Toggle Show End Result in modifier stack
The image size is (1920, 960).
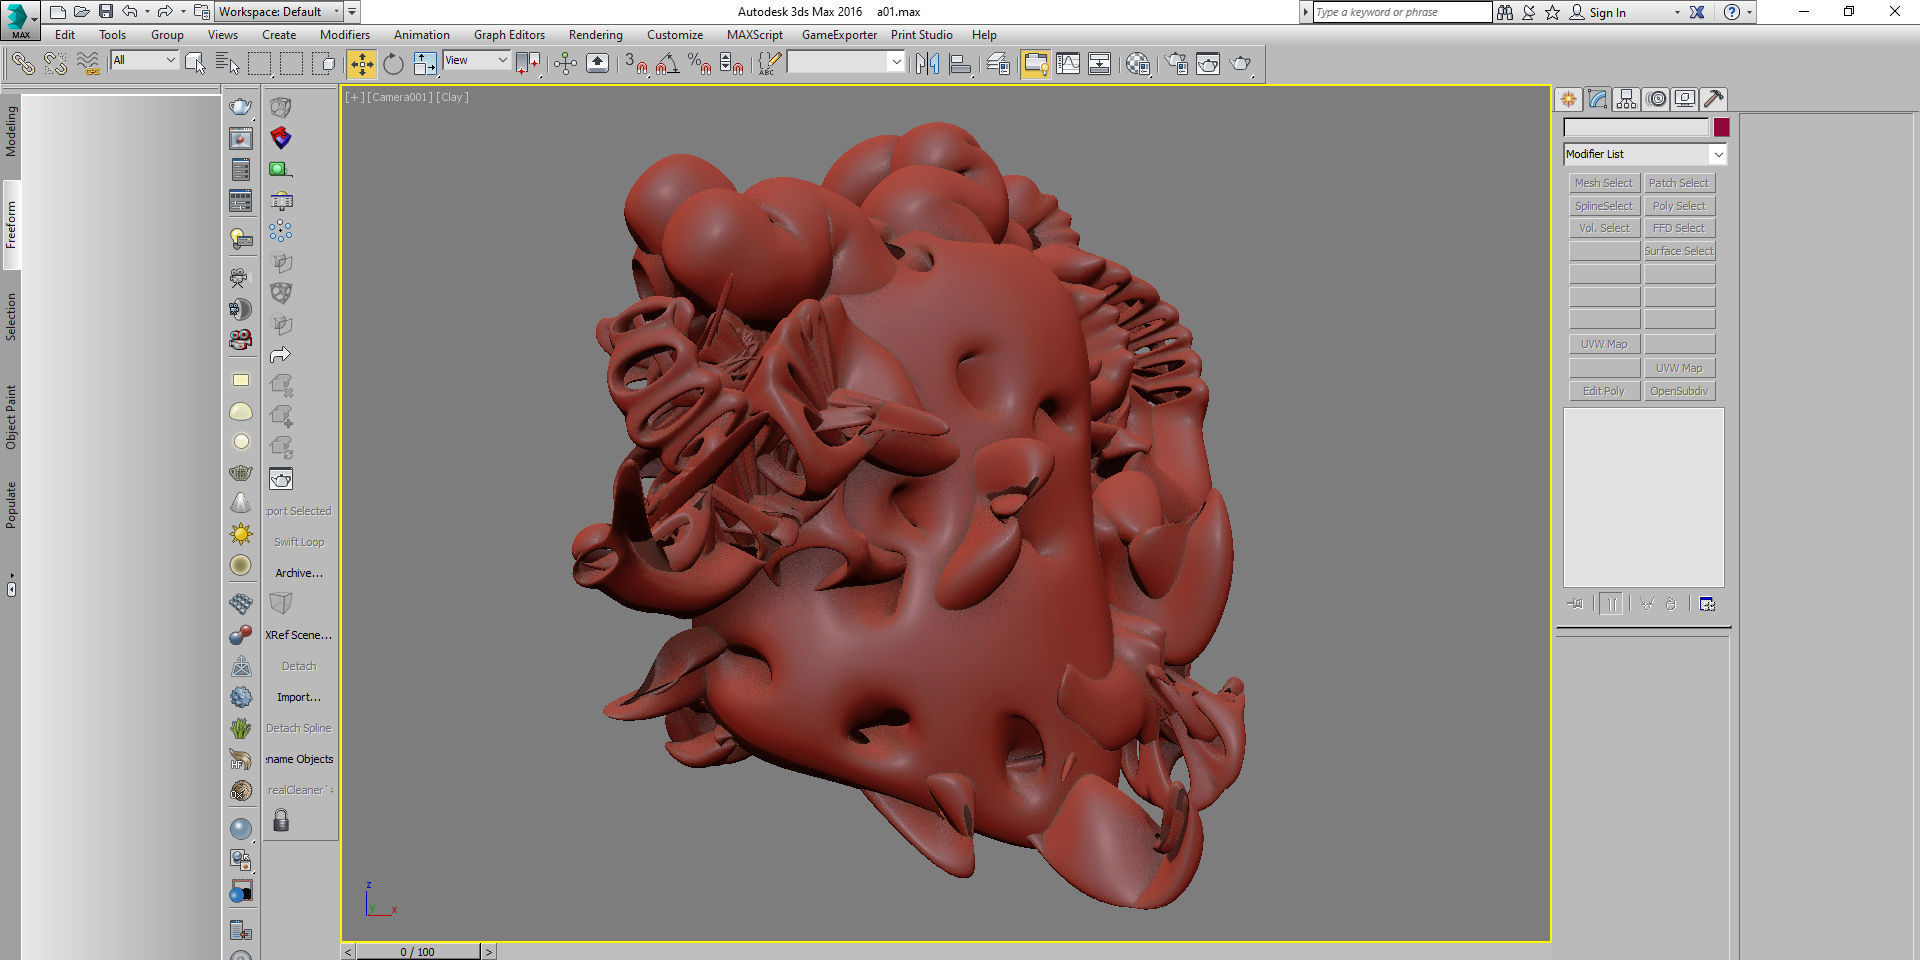[x=1611, y=604]
